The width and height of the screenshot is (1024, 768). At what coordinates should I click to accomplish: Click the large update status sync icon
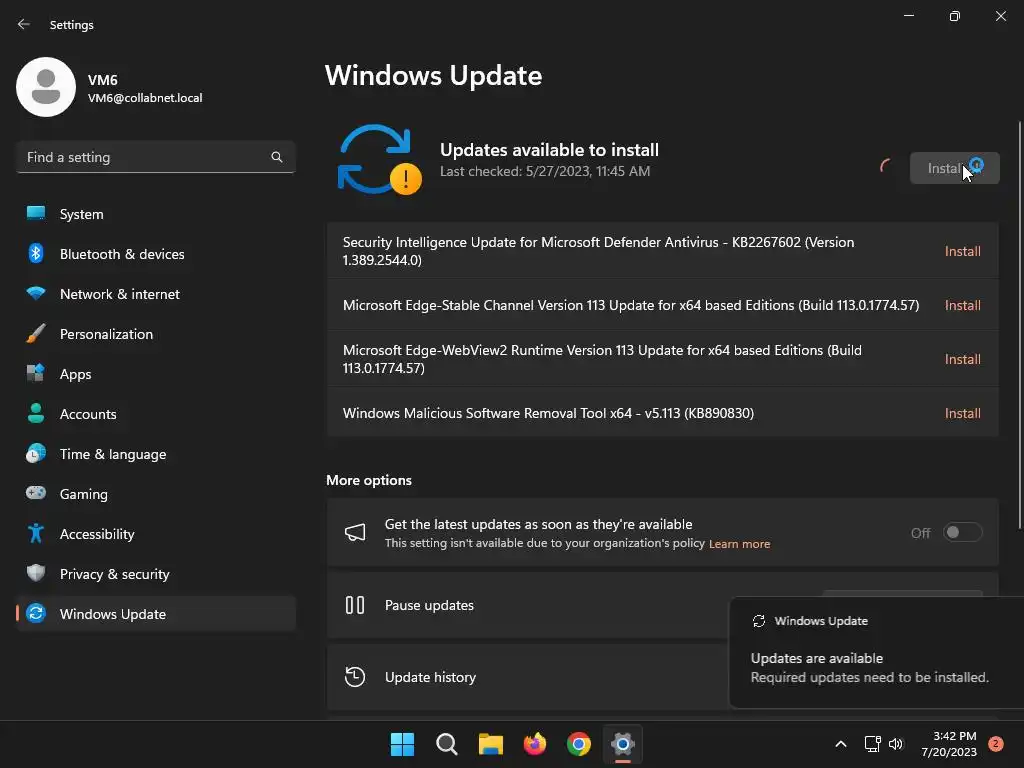[379, 160]
